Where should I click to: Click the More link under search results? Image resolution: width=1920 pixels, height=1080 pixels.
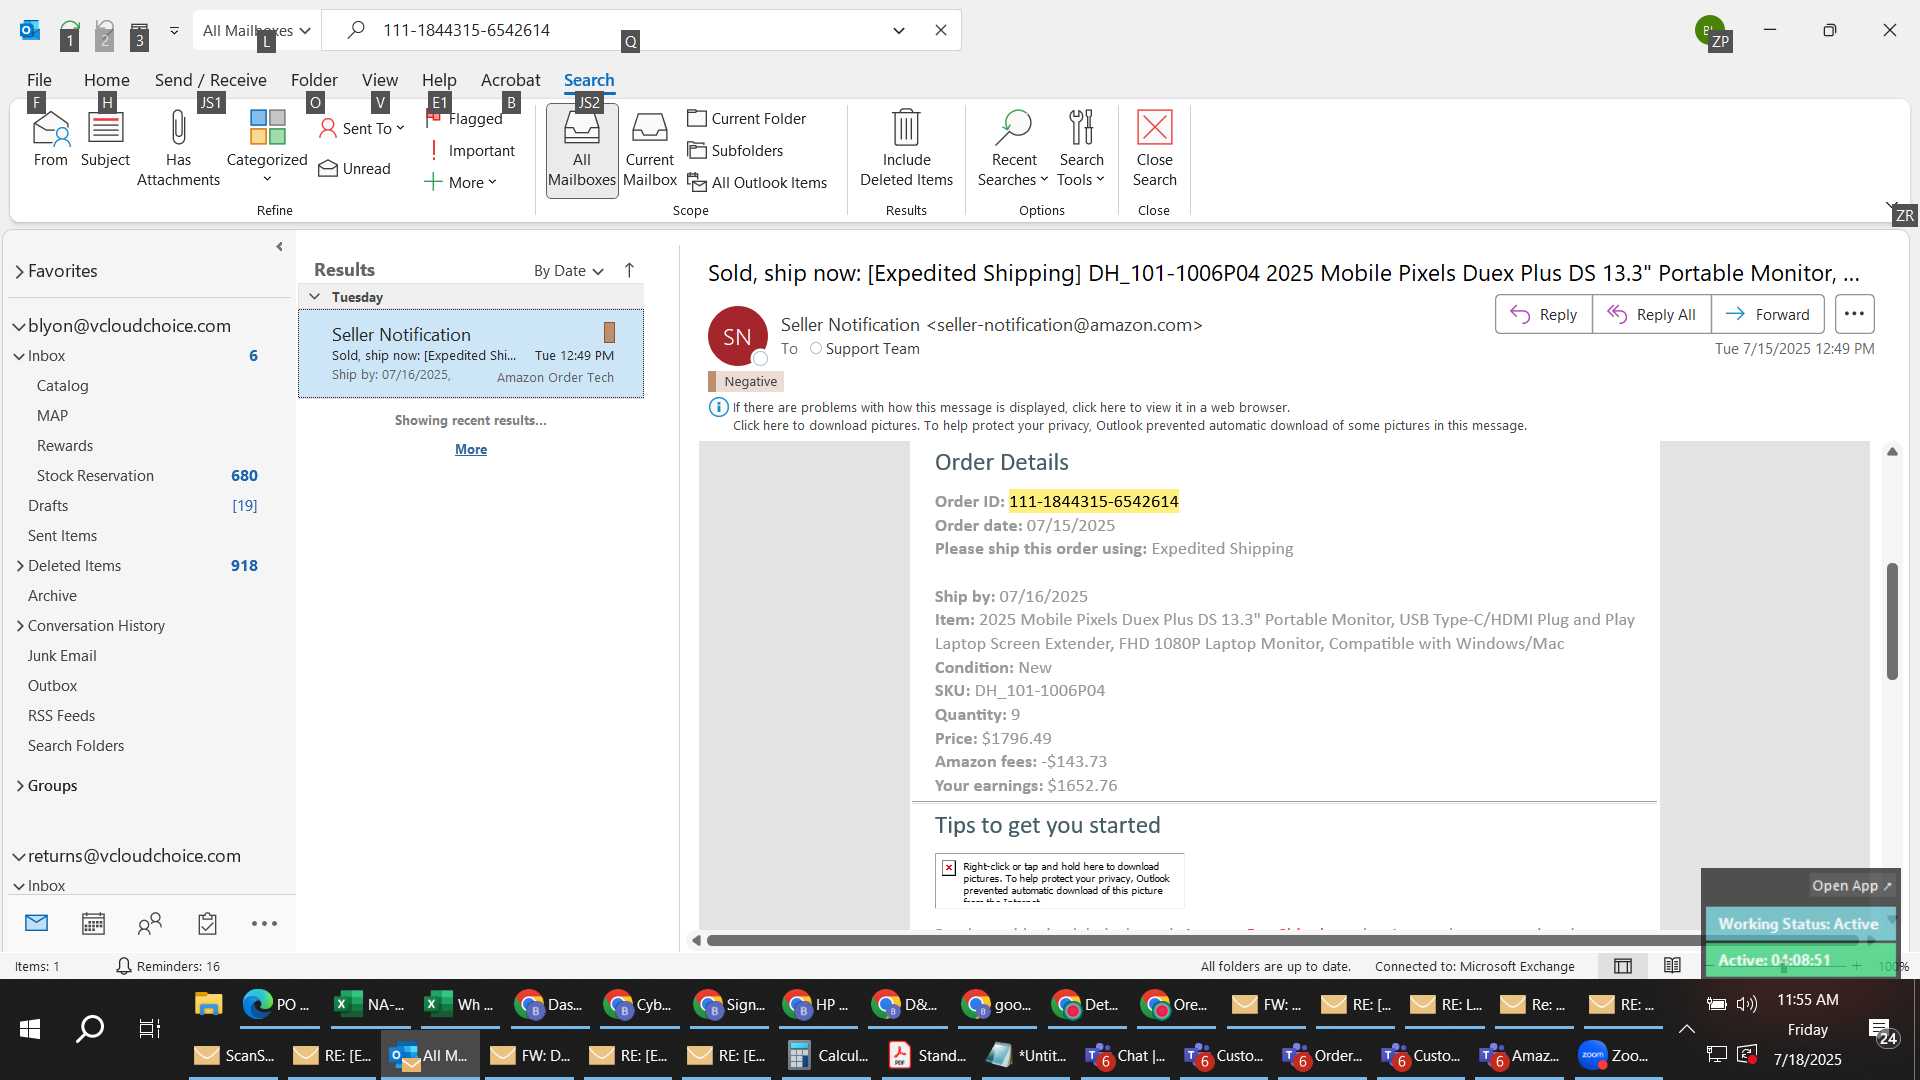pyautogui.click(x=470, y=449)
